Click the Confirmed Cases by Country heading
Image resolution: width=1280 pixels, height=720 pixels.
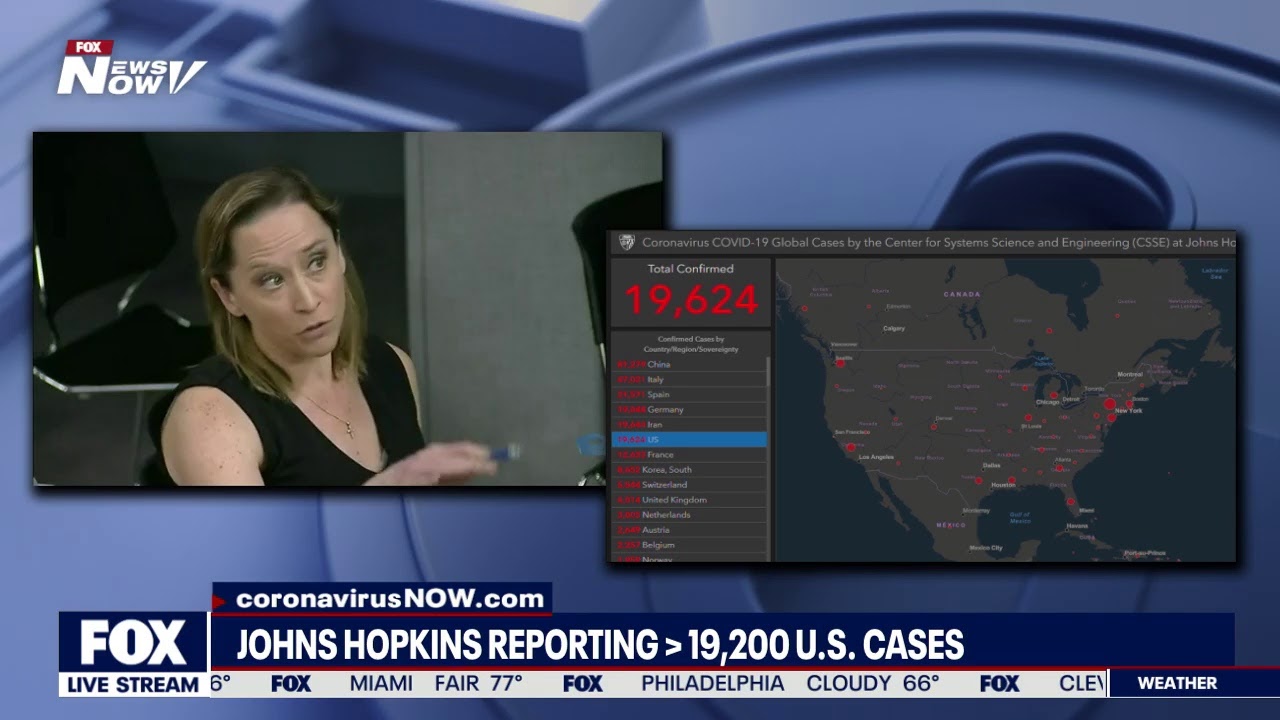click(x=691, y=344)
